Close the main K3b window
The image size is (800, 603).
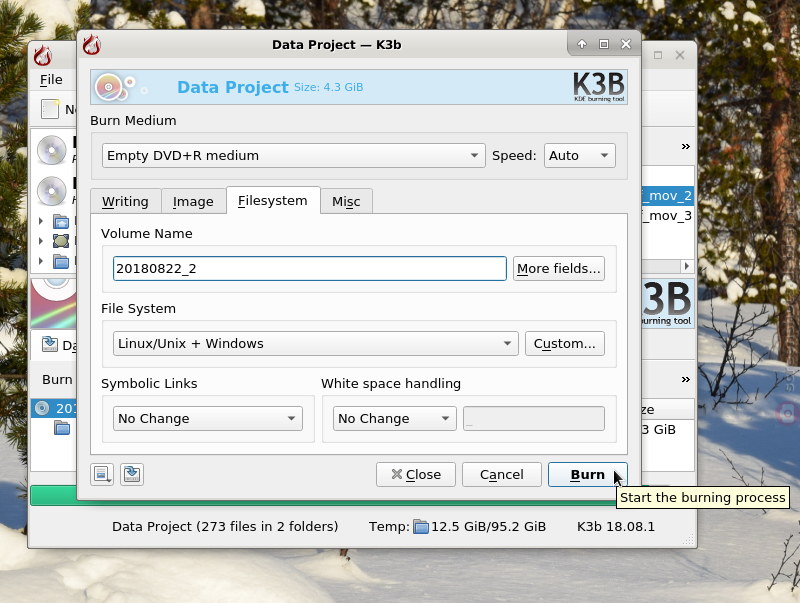coord(680,55)
